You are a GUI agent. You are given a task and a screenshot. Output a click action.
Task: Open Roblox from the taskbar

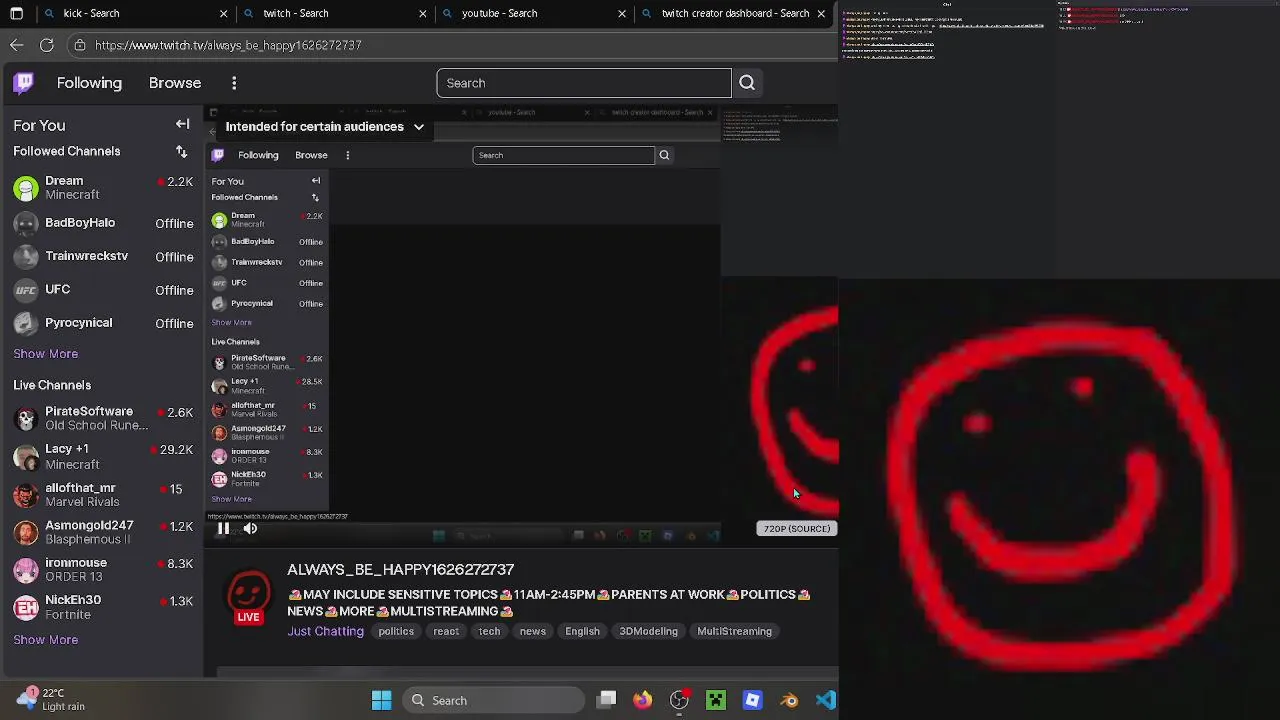tap(753, 700)
